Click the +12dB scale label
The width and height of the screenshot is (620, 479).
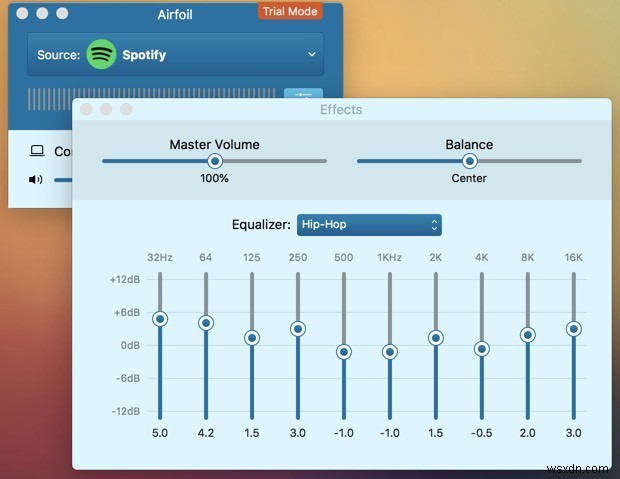(125, 280)
